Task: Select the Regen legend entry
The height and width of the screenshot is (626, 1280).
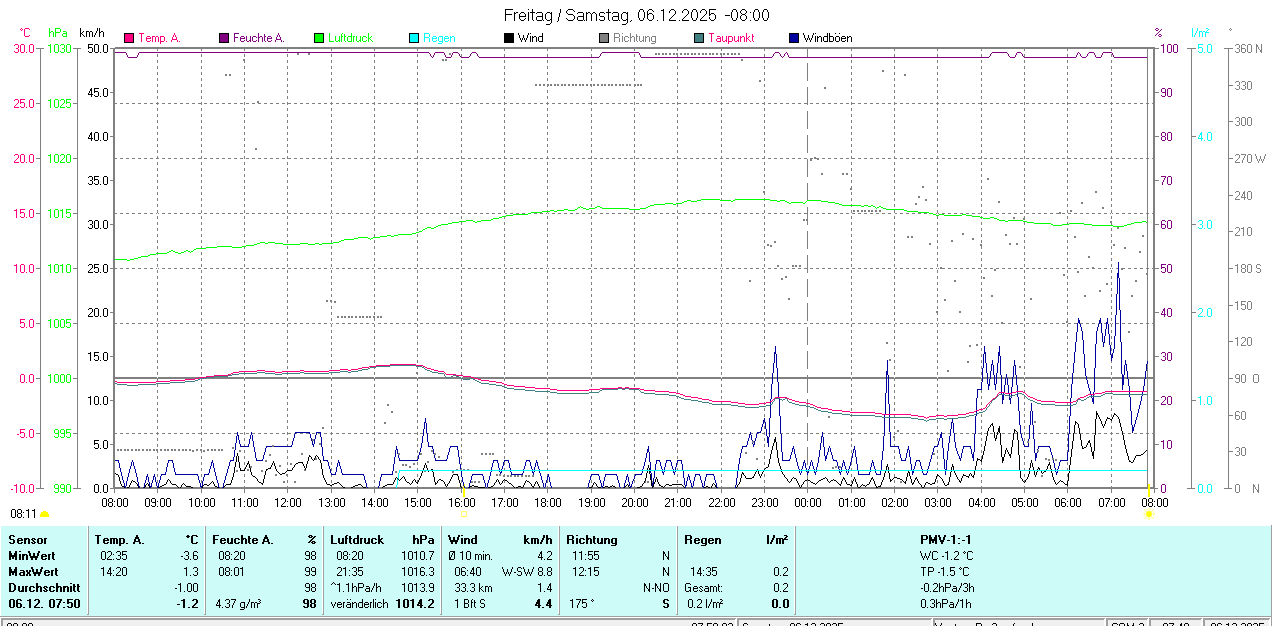Action: click(x=435, y=37)
